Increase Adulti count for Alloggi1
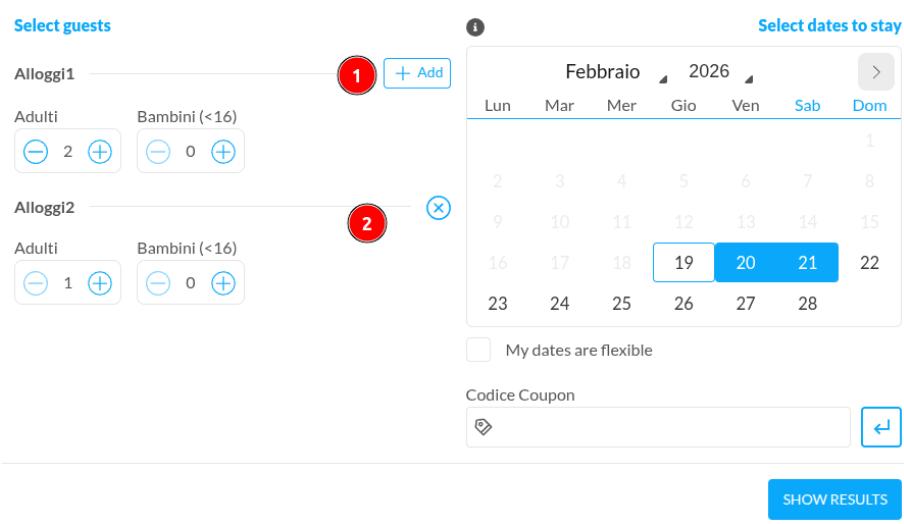Image resolution: width=904 pixels, height=524 pixels. pyautogui.click(x=100, y=151)
